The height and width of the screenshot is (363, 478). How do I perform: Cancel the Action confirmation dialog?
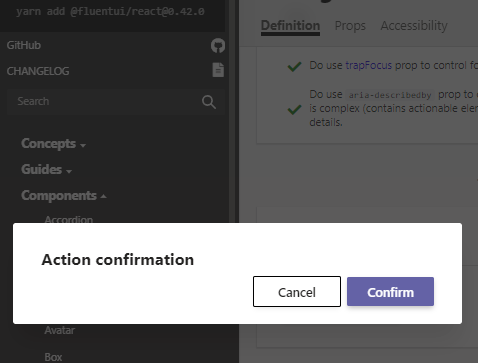297,292
